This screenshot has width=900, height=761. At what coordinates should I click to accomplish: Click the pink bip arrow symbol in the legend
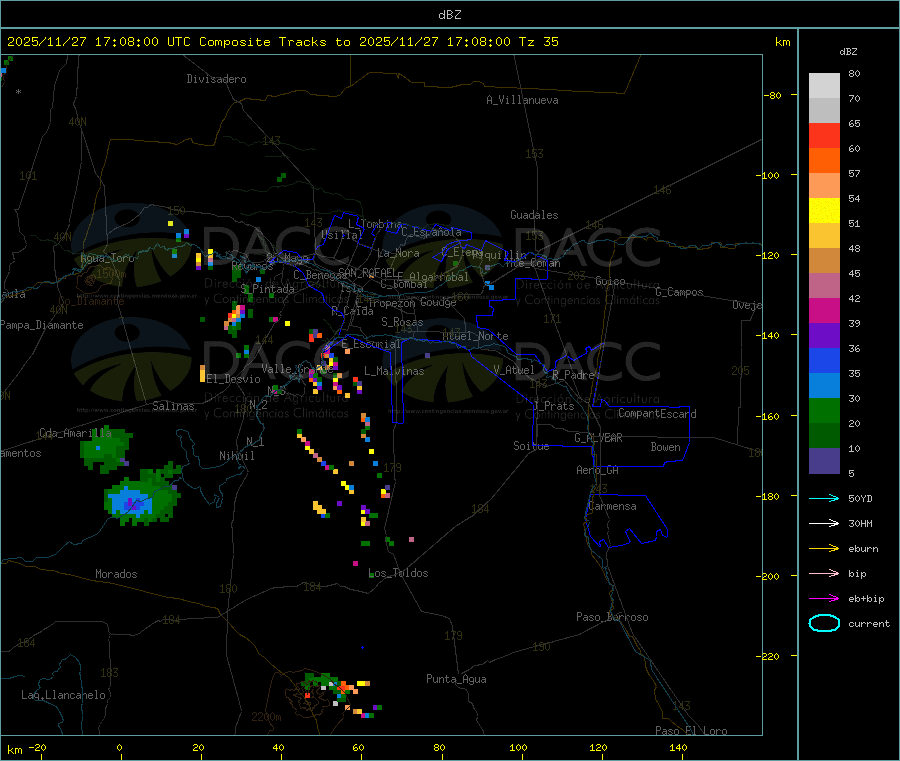coord(824,573)
